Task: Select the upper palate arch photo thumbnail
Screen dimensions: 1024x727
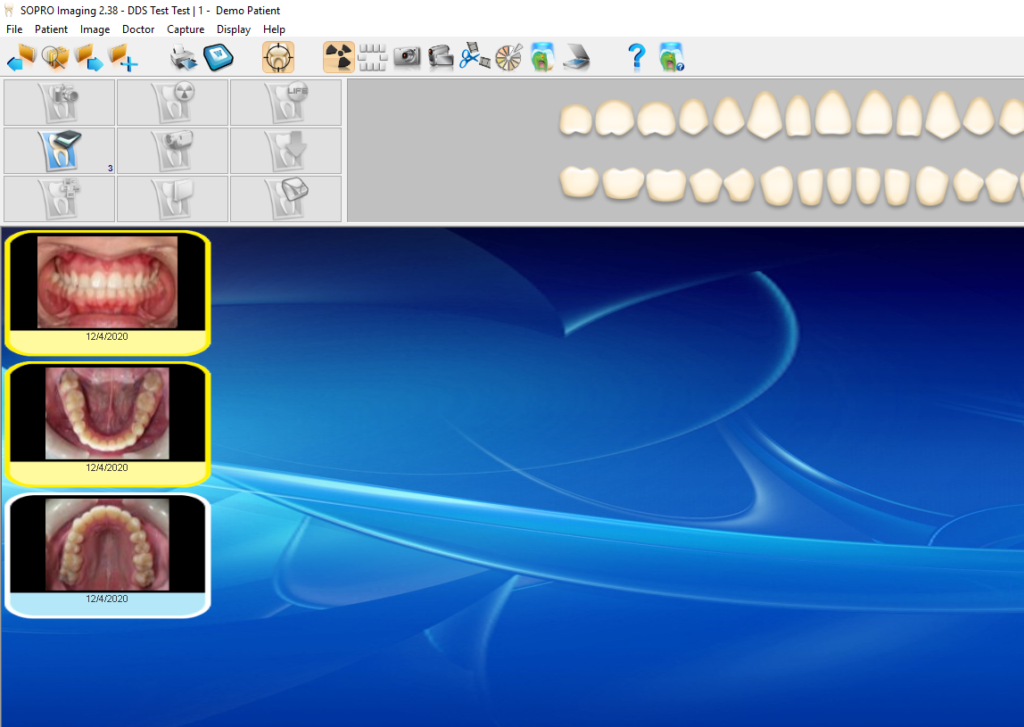Action: click(x=107, y=555)
